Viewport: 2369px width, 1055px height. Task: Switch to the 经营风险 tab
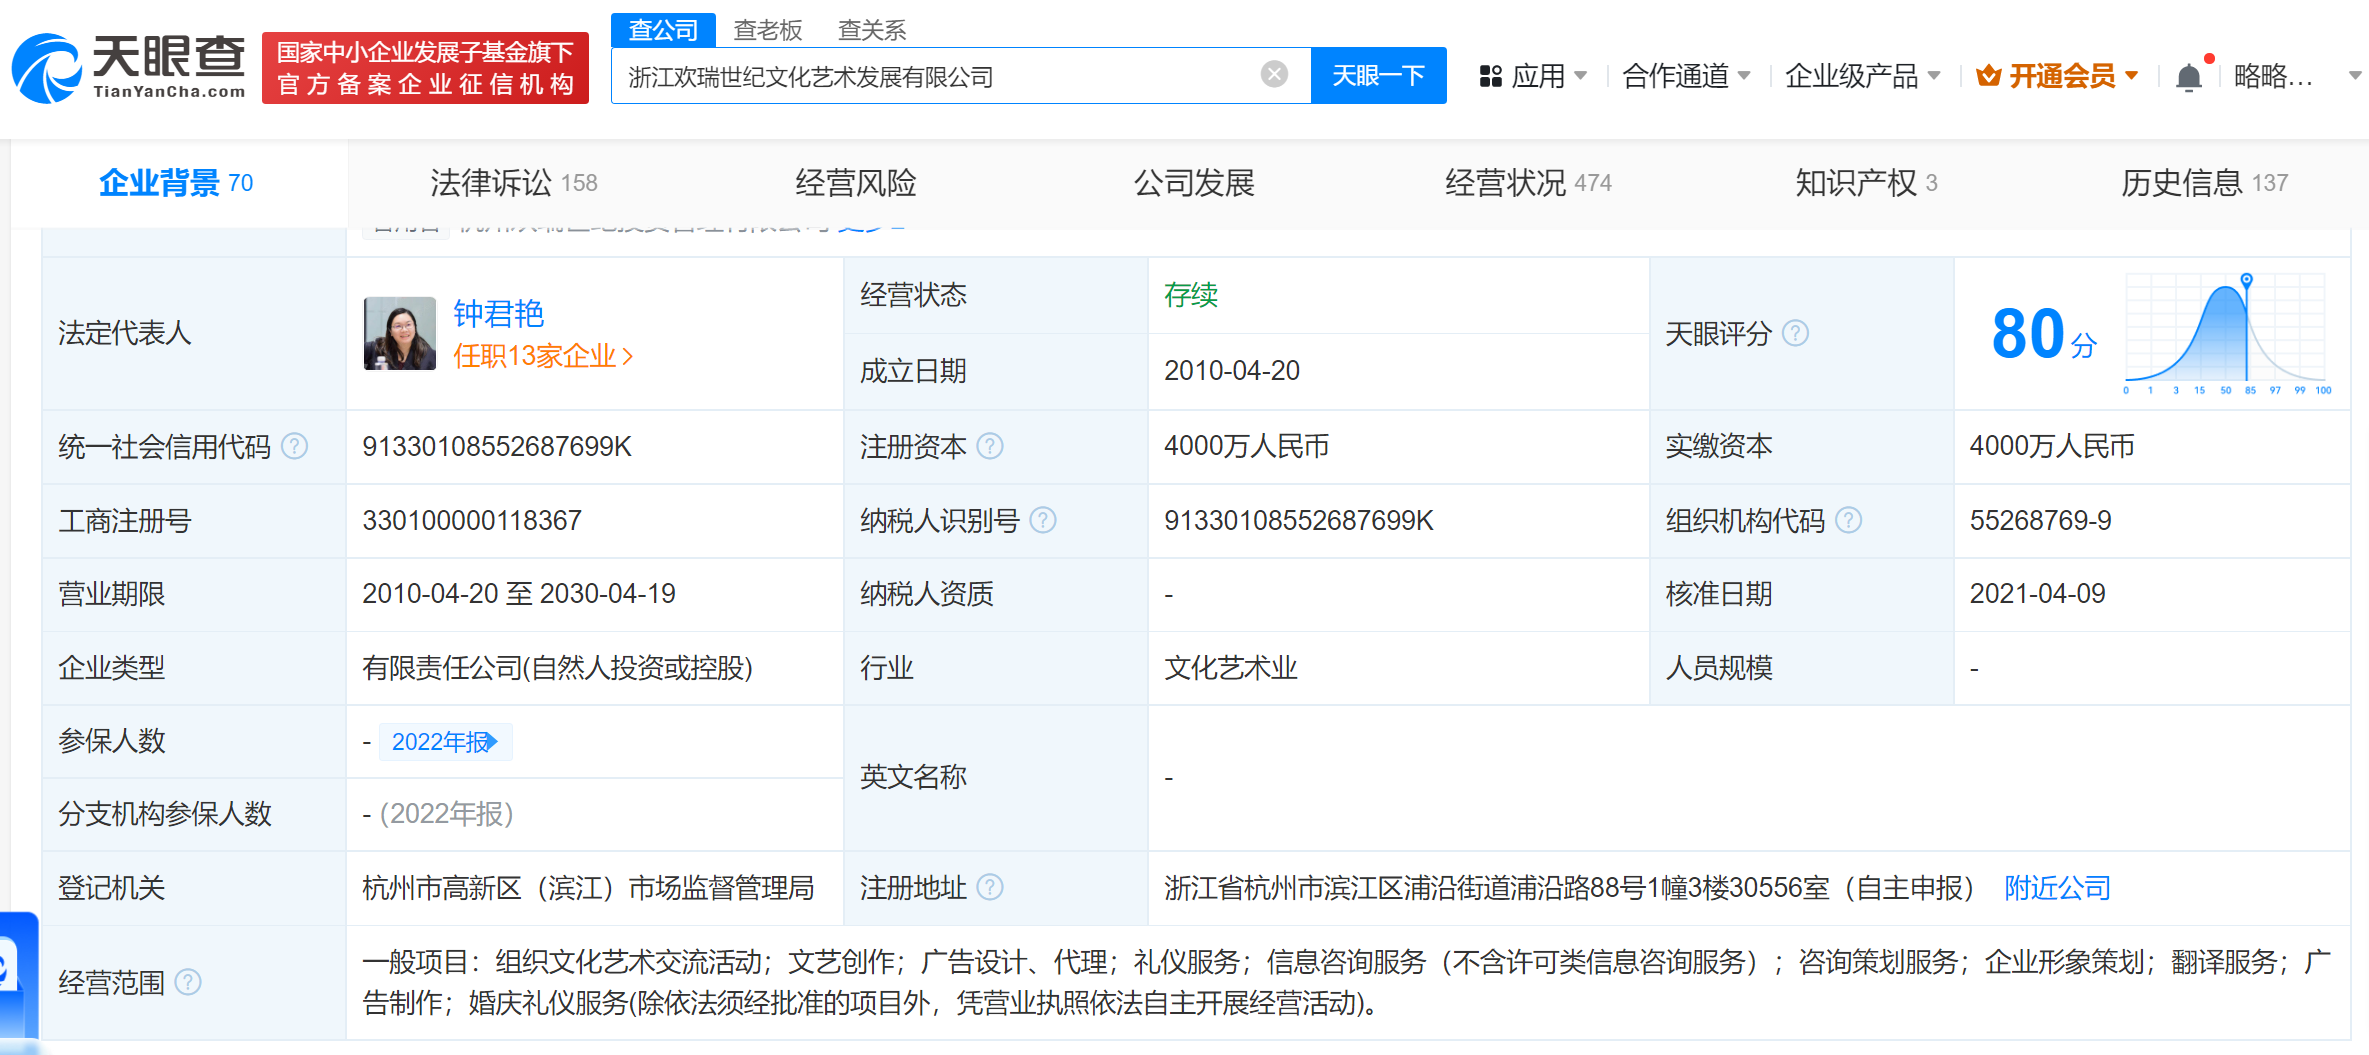point(856,183)
